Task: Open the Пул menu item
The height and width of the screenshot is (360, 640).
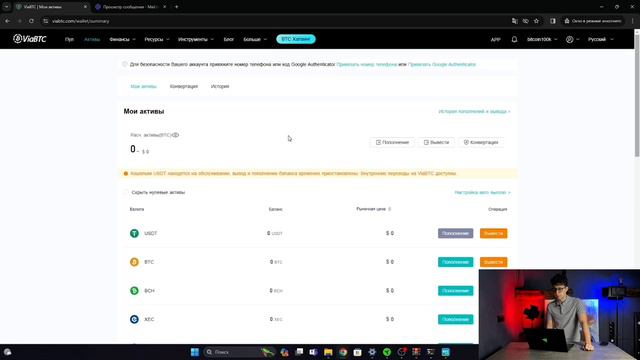Action: (x=69, y=40)
